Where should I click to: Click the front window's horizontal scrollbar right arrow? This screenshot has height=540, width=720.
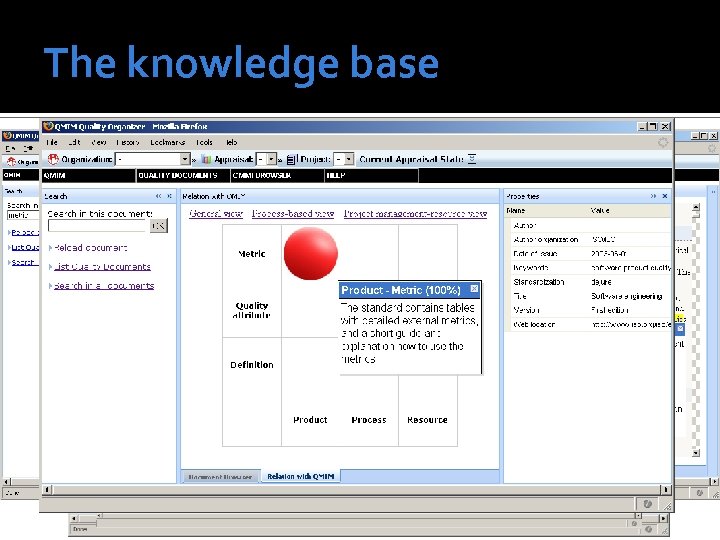click(x=665, y=489)
